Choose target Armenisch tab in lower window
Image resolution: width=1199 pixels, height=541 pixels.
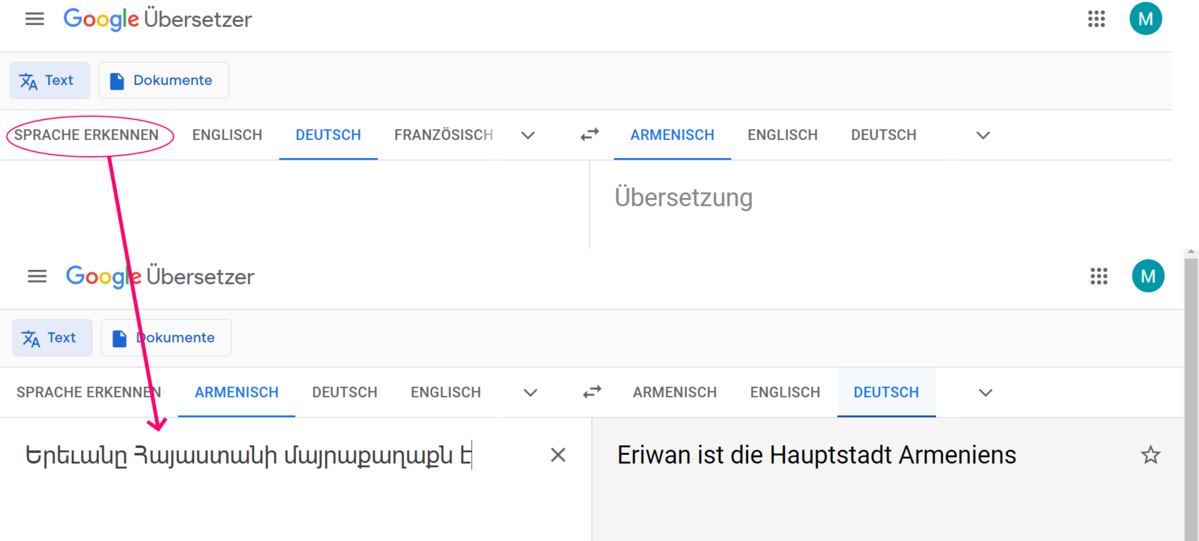click(x=674, y=393)
